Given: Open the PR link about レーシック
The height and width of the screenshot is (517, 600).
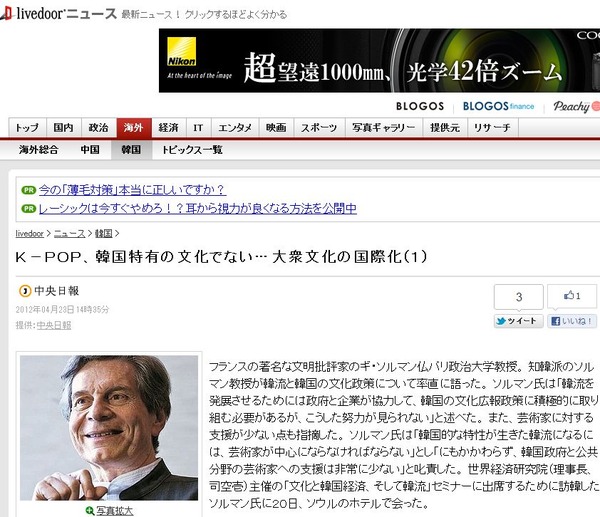Looking at the screenshot, I should point(198,209).
